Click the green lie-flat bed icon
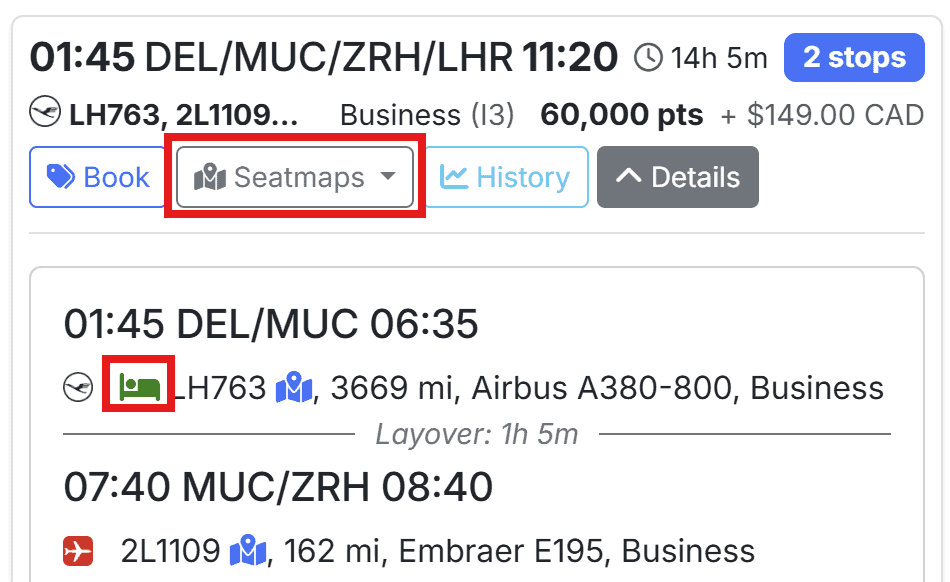The width and height of the screenshot is (950, 582). (140, 385)
